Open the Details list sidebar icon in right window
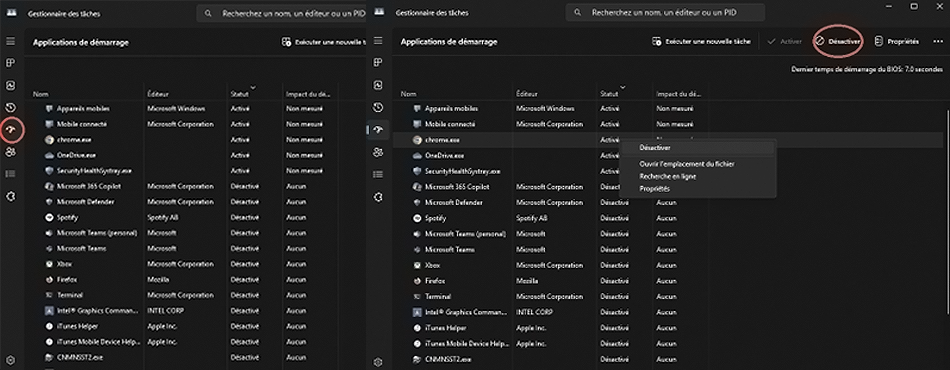The width and height of the screenshot is (950, 370). click(378, 174)
